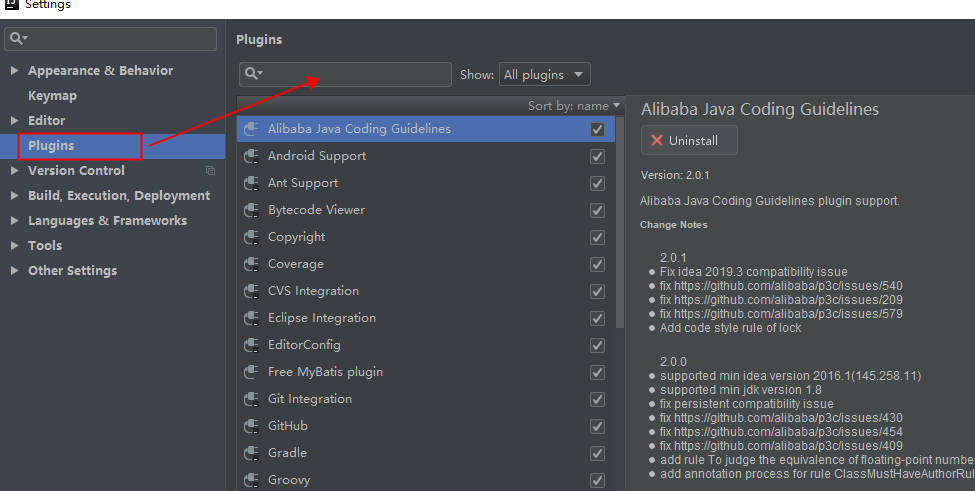975x491 pixels.
Task: Click the Free MyBatis plugin icon
Action: click(251, 372)
